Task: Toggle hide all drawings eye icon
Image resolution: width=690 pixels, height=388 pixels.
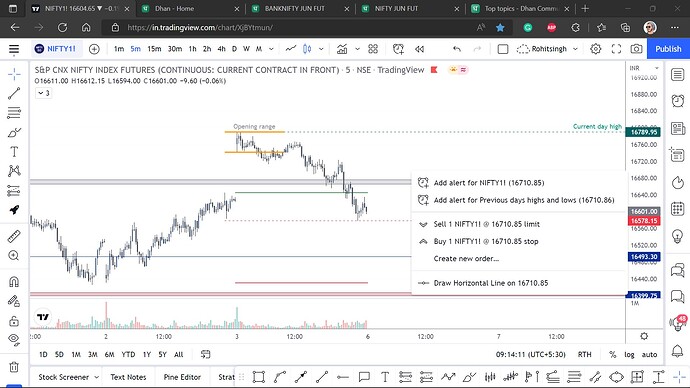Action: point(14,339)
